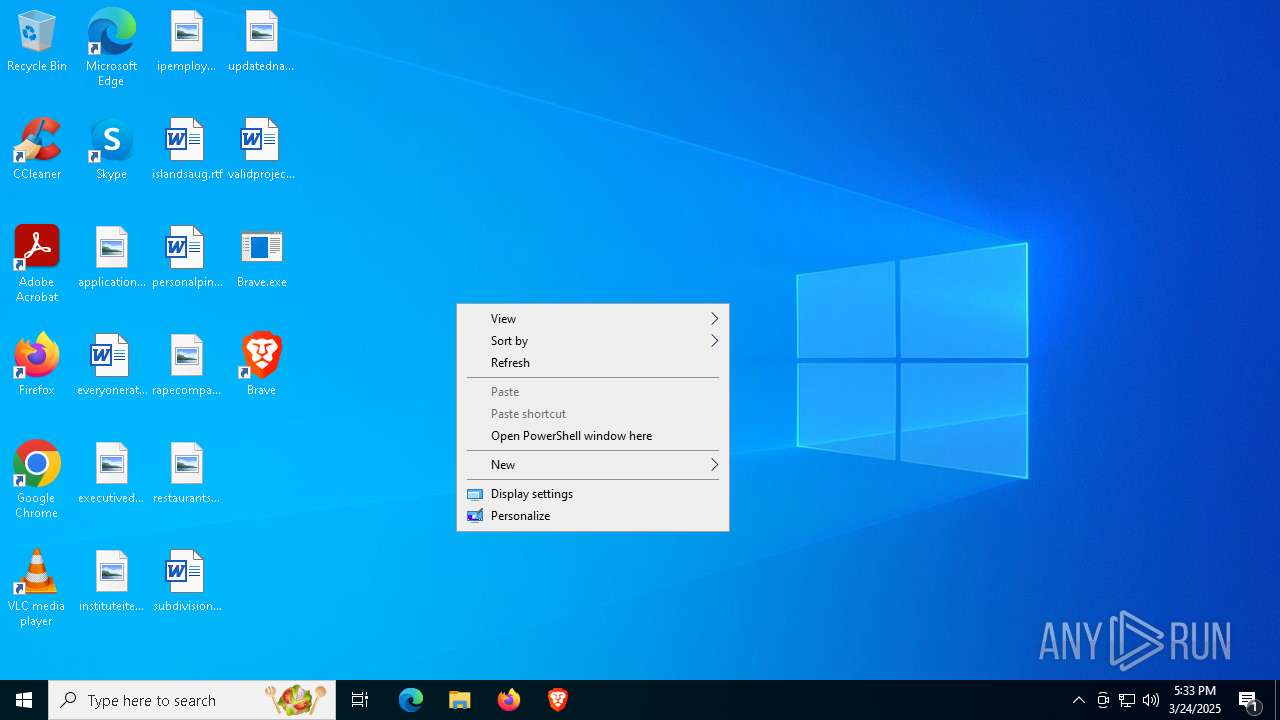Launch Firefox from the taskbar

pyautogui.click(x=509, y=700)
